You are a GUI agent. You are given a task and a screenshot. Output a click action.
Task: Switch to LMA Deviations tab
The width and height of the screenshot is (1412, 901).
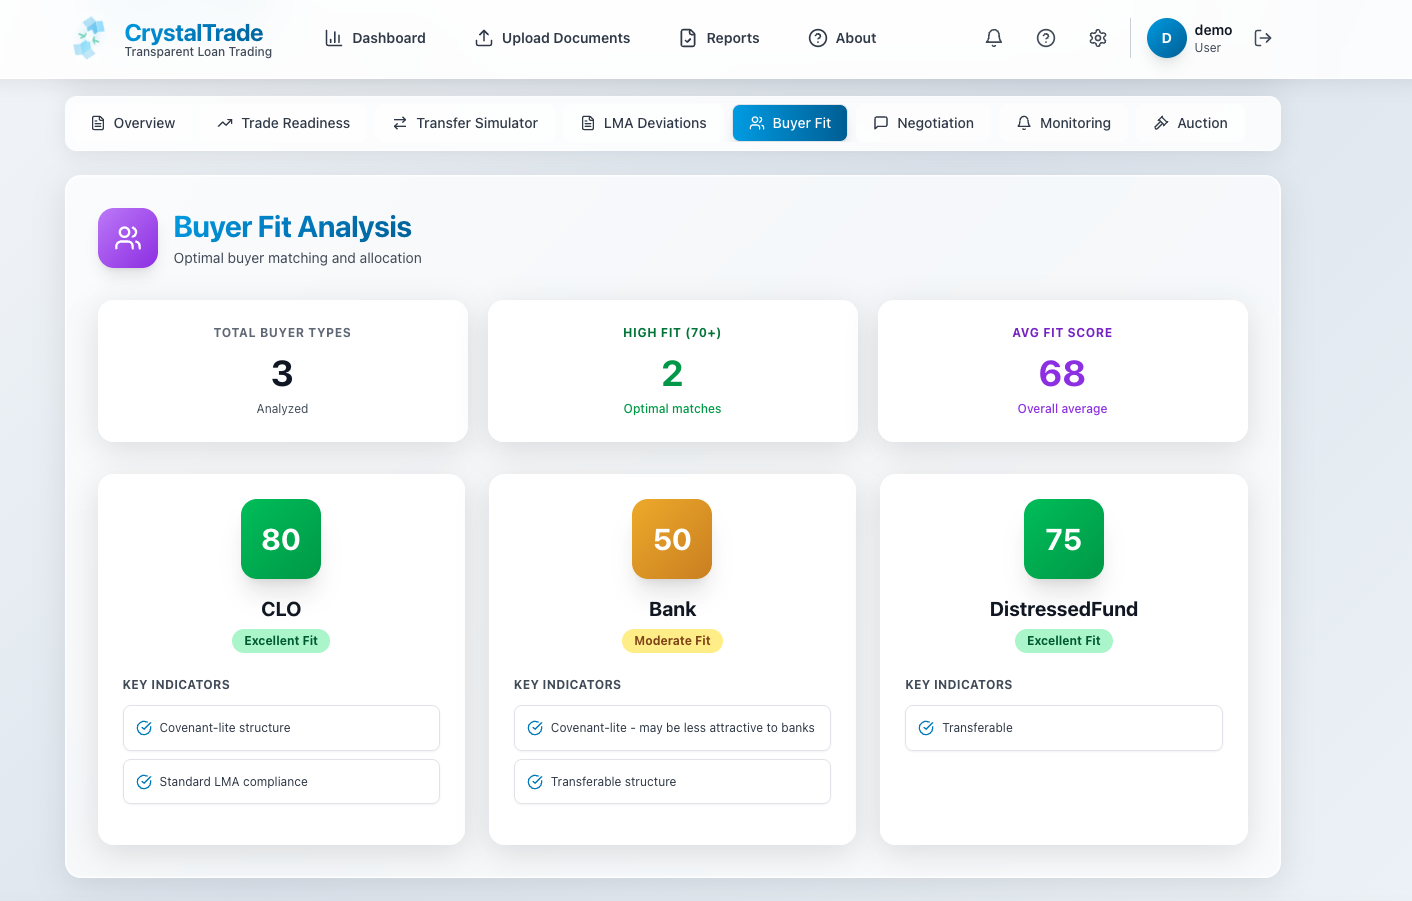[x=643, y=123]
